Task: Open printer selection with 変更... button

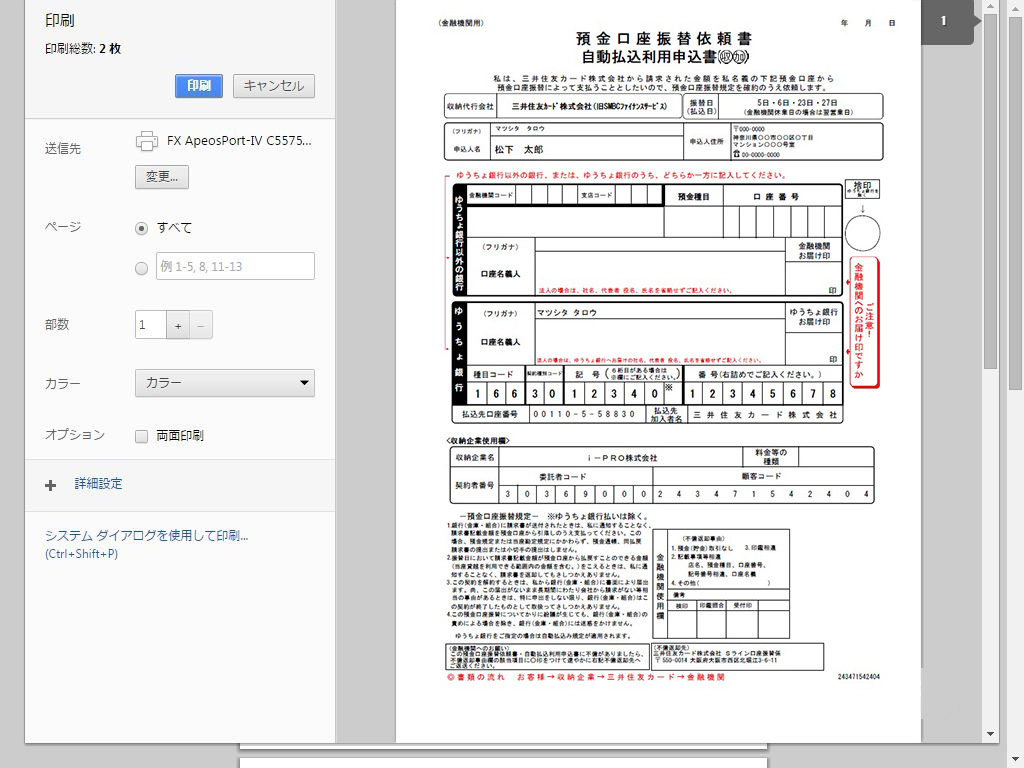Action: click(x=161, y=177)
